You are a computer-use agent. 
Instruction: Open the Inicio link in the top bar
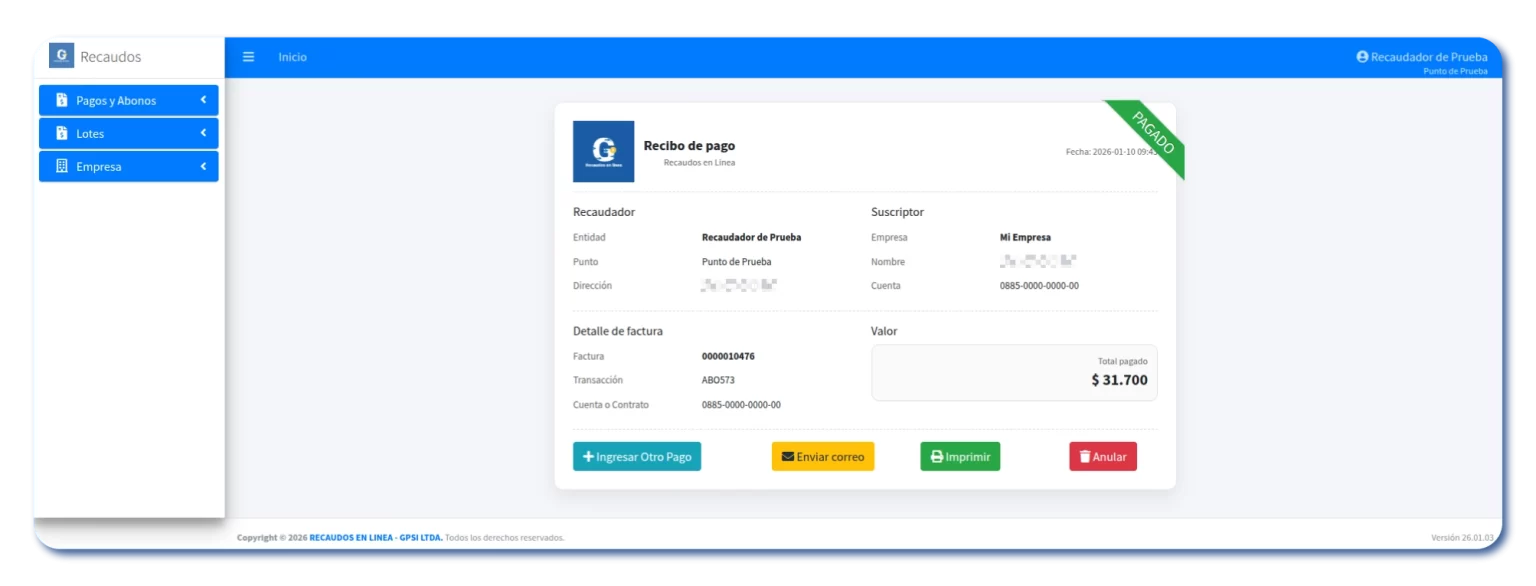click(x=292, y=57)
